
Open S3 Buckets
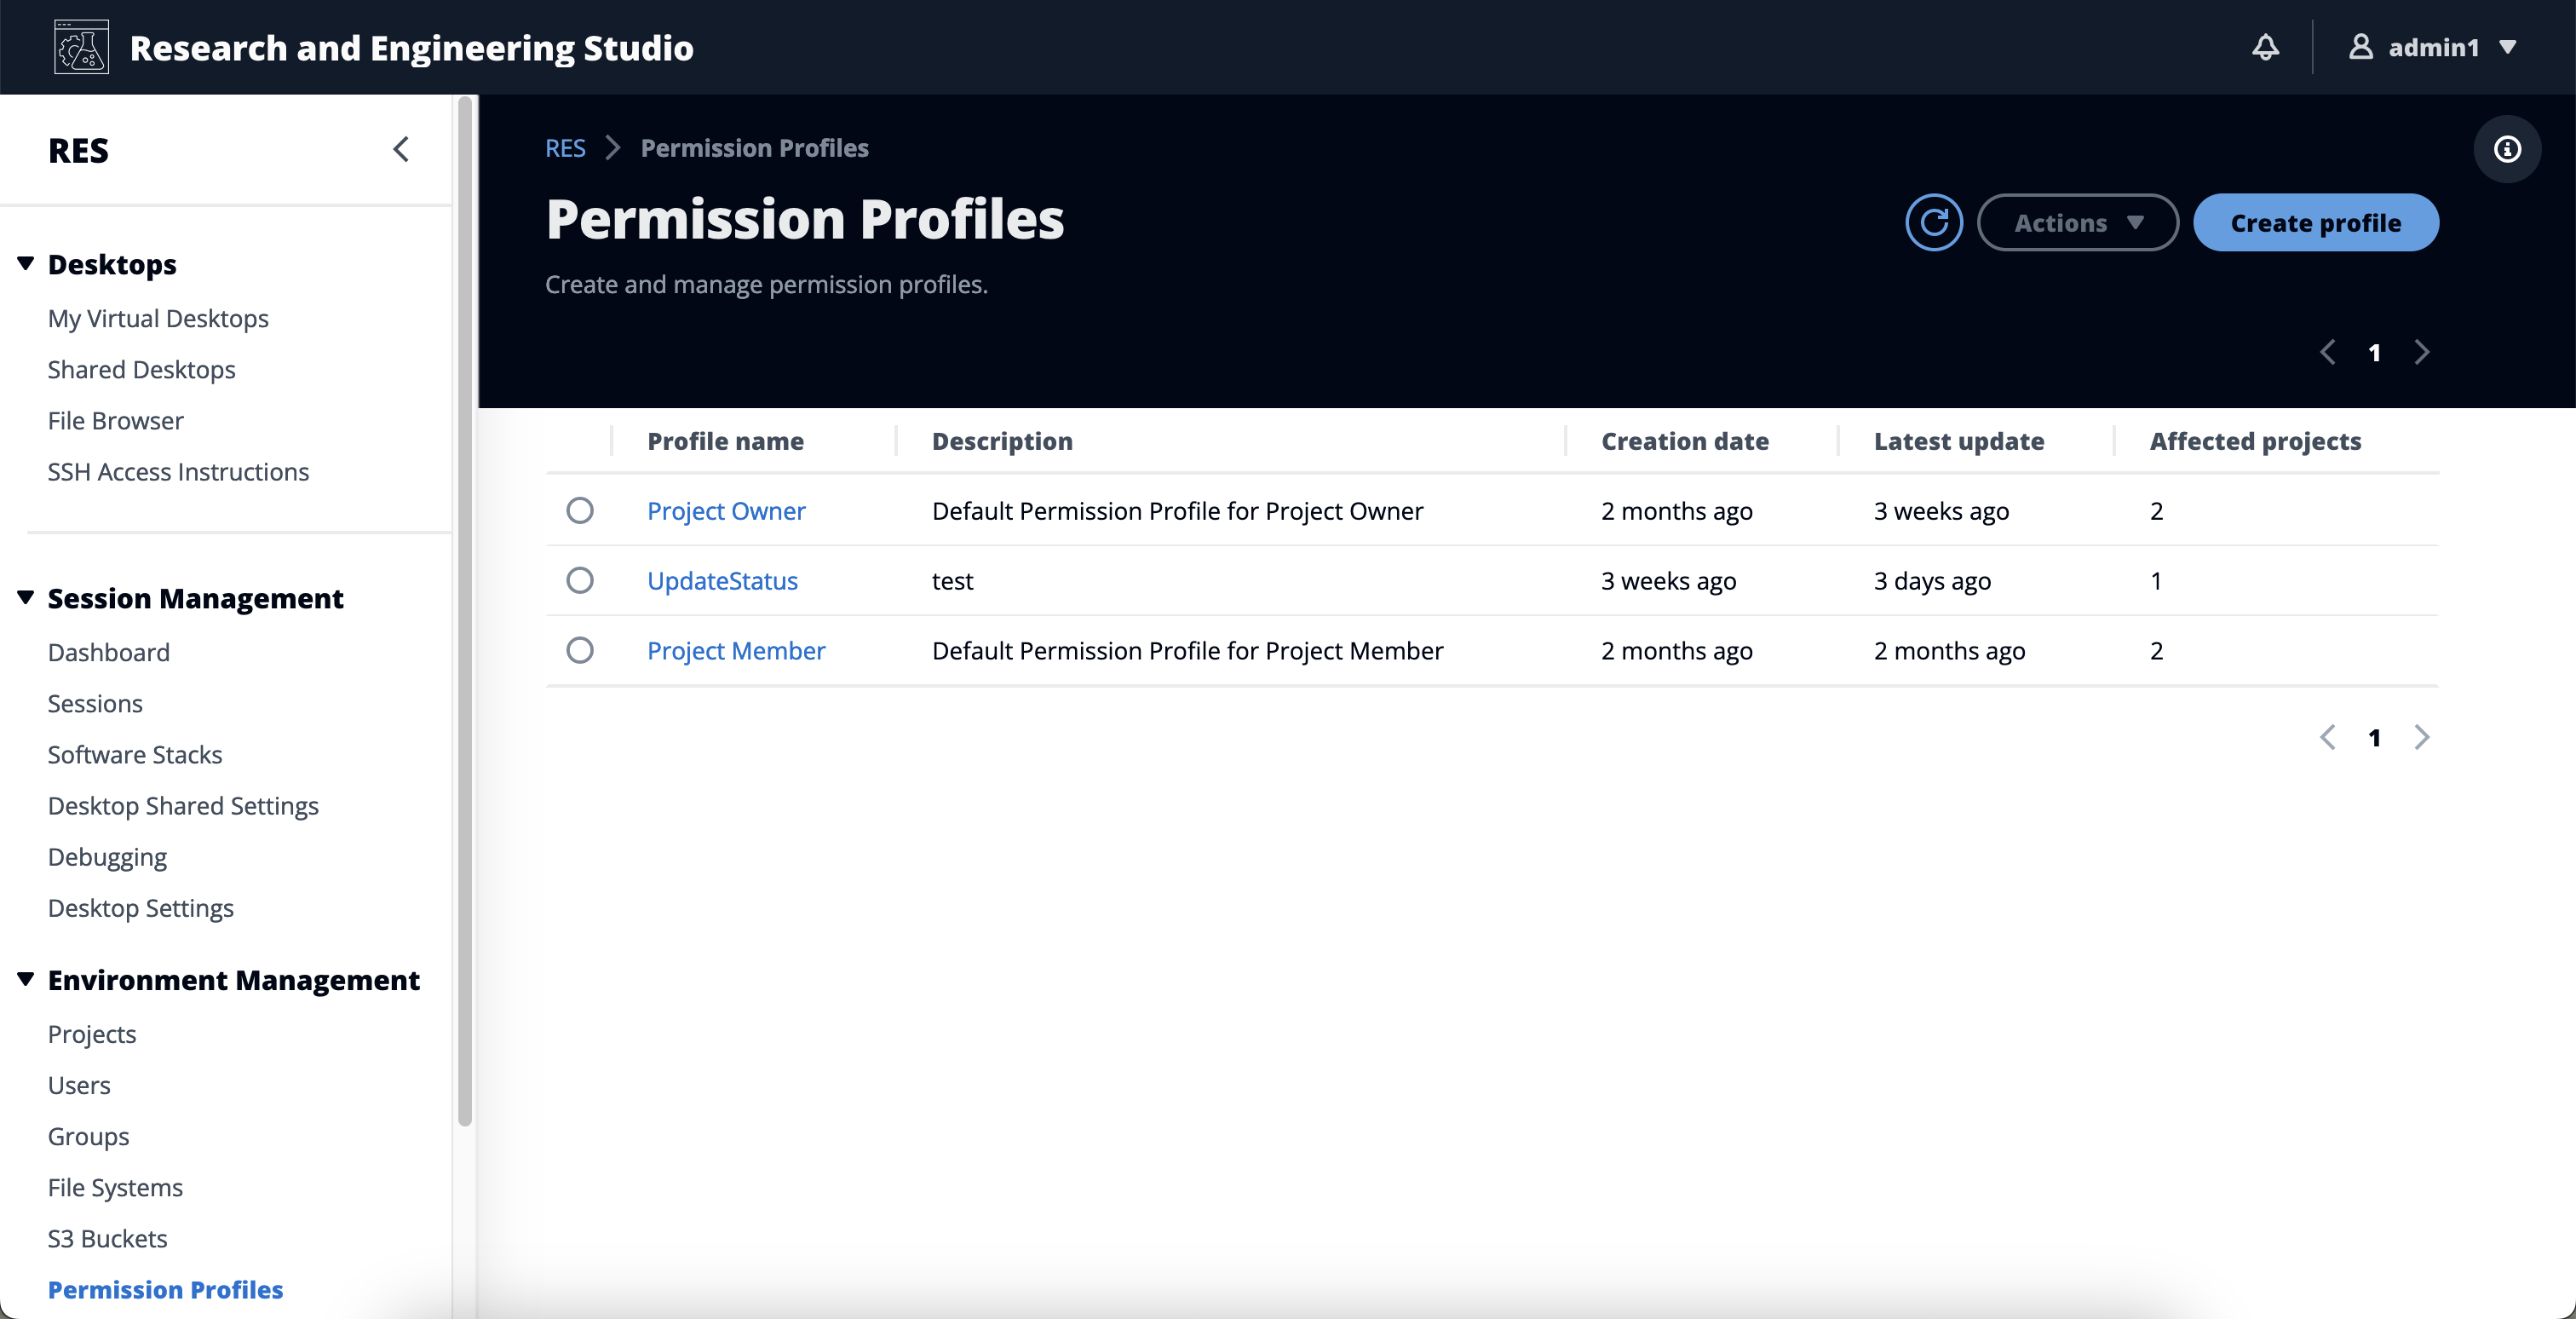point(108,1238)
